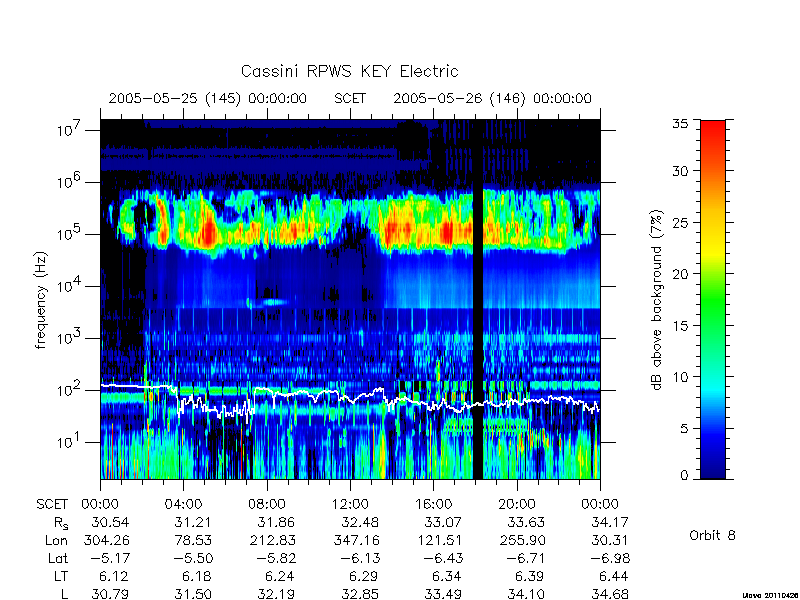The width and height of the screenshot is (800, 600).
Task: Click the 'frequency (Hz)' axis label
Action: click(x=41, y=300)
